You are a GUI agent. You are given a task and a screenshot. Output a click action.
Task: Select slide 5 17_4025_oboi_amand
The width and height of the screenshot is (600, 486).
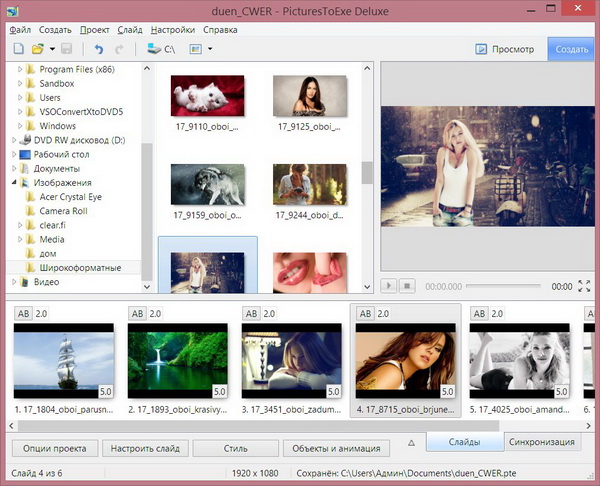pyautogui.click(x=520, y=361)
